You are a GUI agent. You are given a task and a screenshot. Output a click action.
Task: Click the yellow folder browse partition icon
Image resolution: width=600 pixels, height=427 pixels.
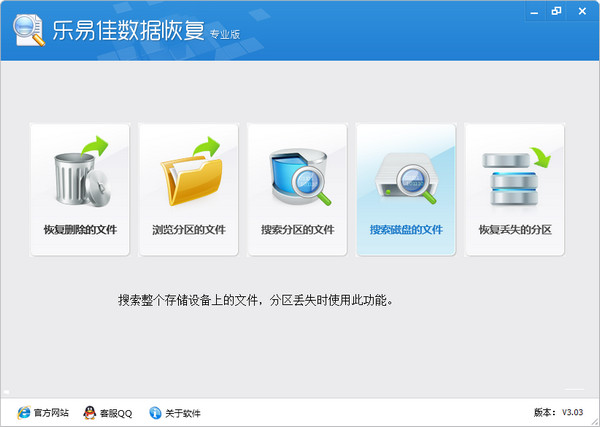(191, 171)
